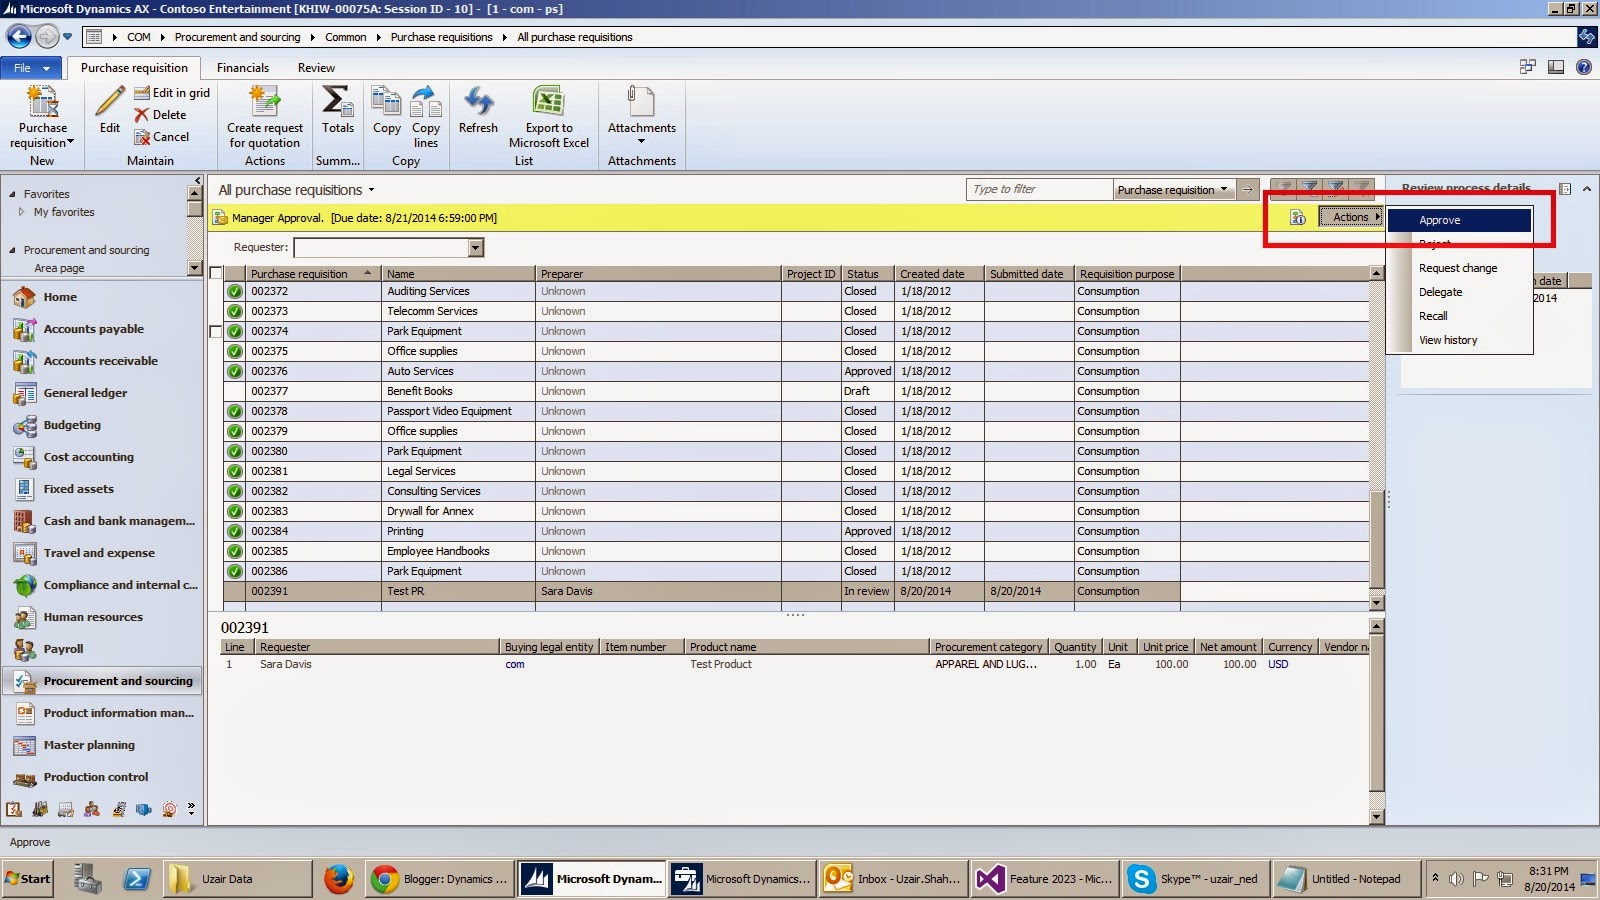Click the com buying legal entity link
This screenshot has width=1600, height=900.
(514, 664)
